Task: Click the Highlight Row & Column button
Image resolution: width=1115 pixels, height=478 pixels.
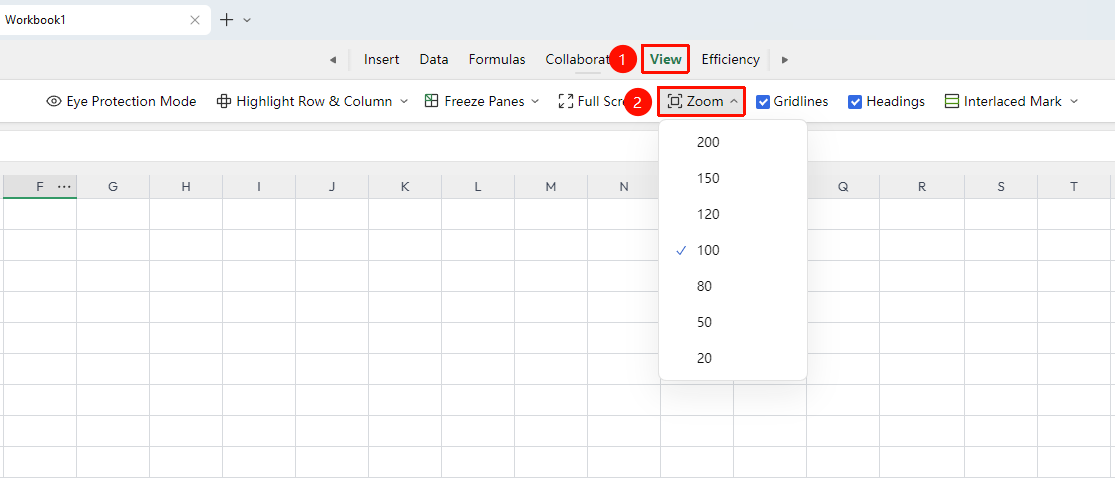Action: pyautogui.click(x=304, y=102)
